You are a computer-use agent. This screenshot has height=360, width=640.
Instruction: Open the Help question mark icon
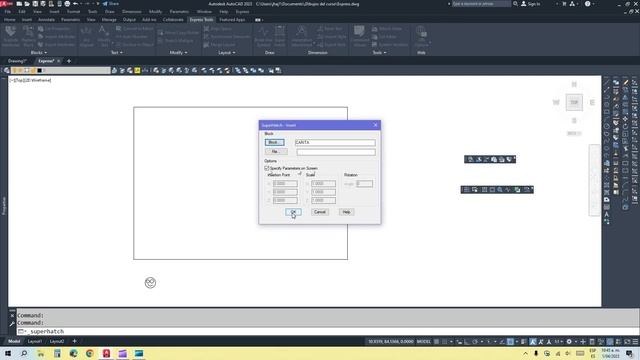[587, 4]
